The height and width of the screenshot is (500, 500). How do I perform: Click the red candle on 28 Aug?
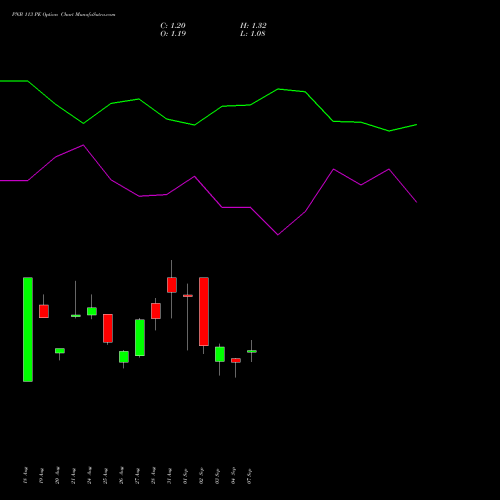click(156, 311)
